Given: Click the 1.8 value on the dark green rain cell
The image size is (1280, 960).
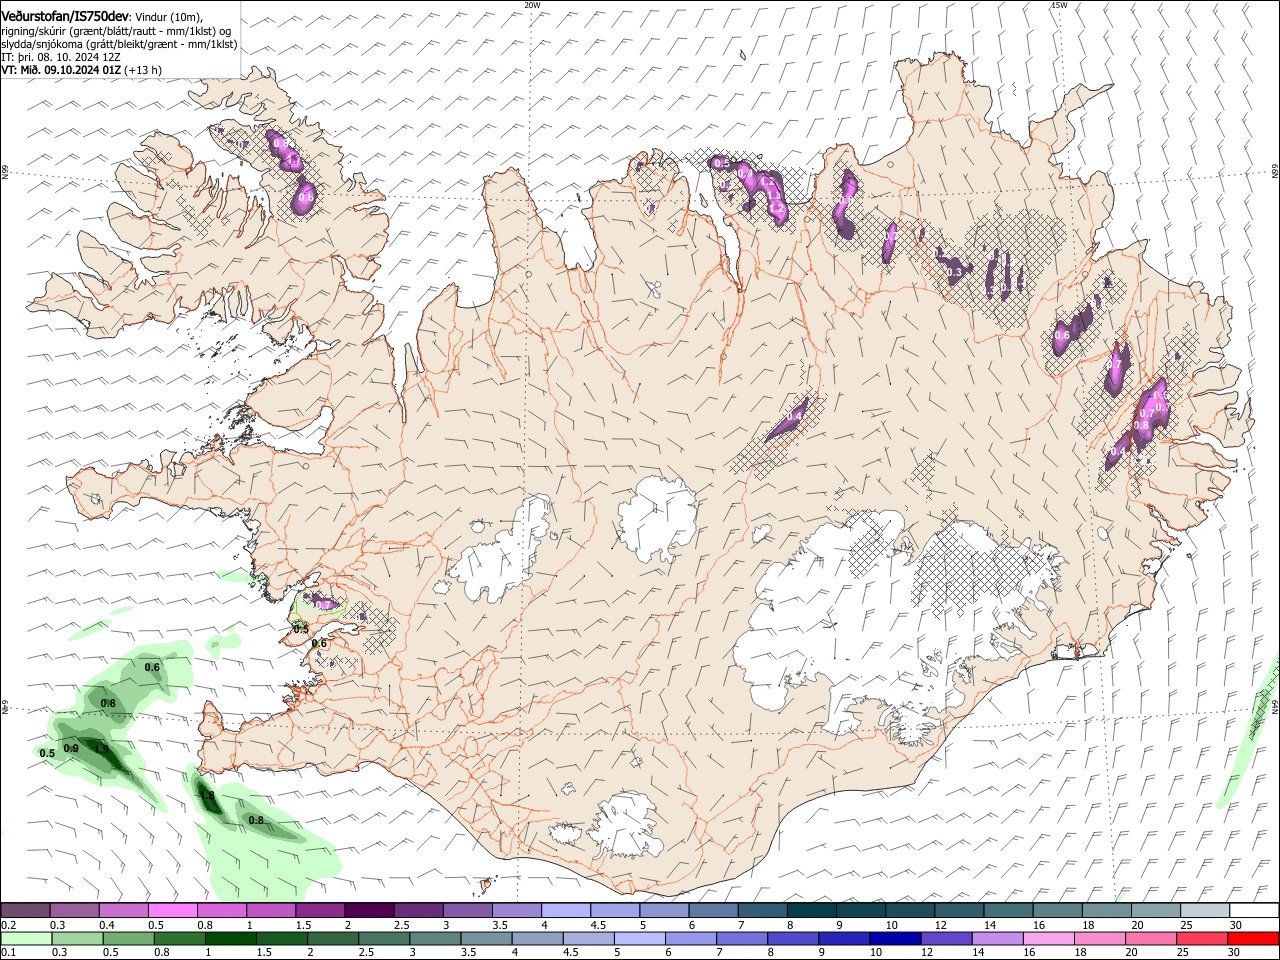Looking at the screenshot, I should coord(208,796).
